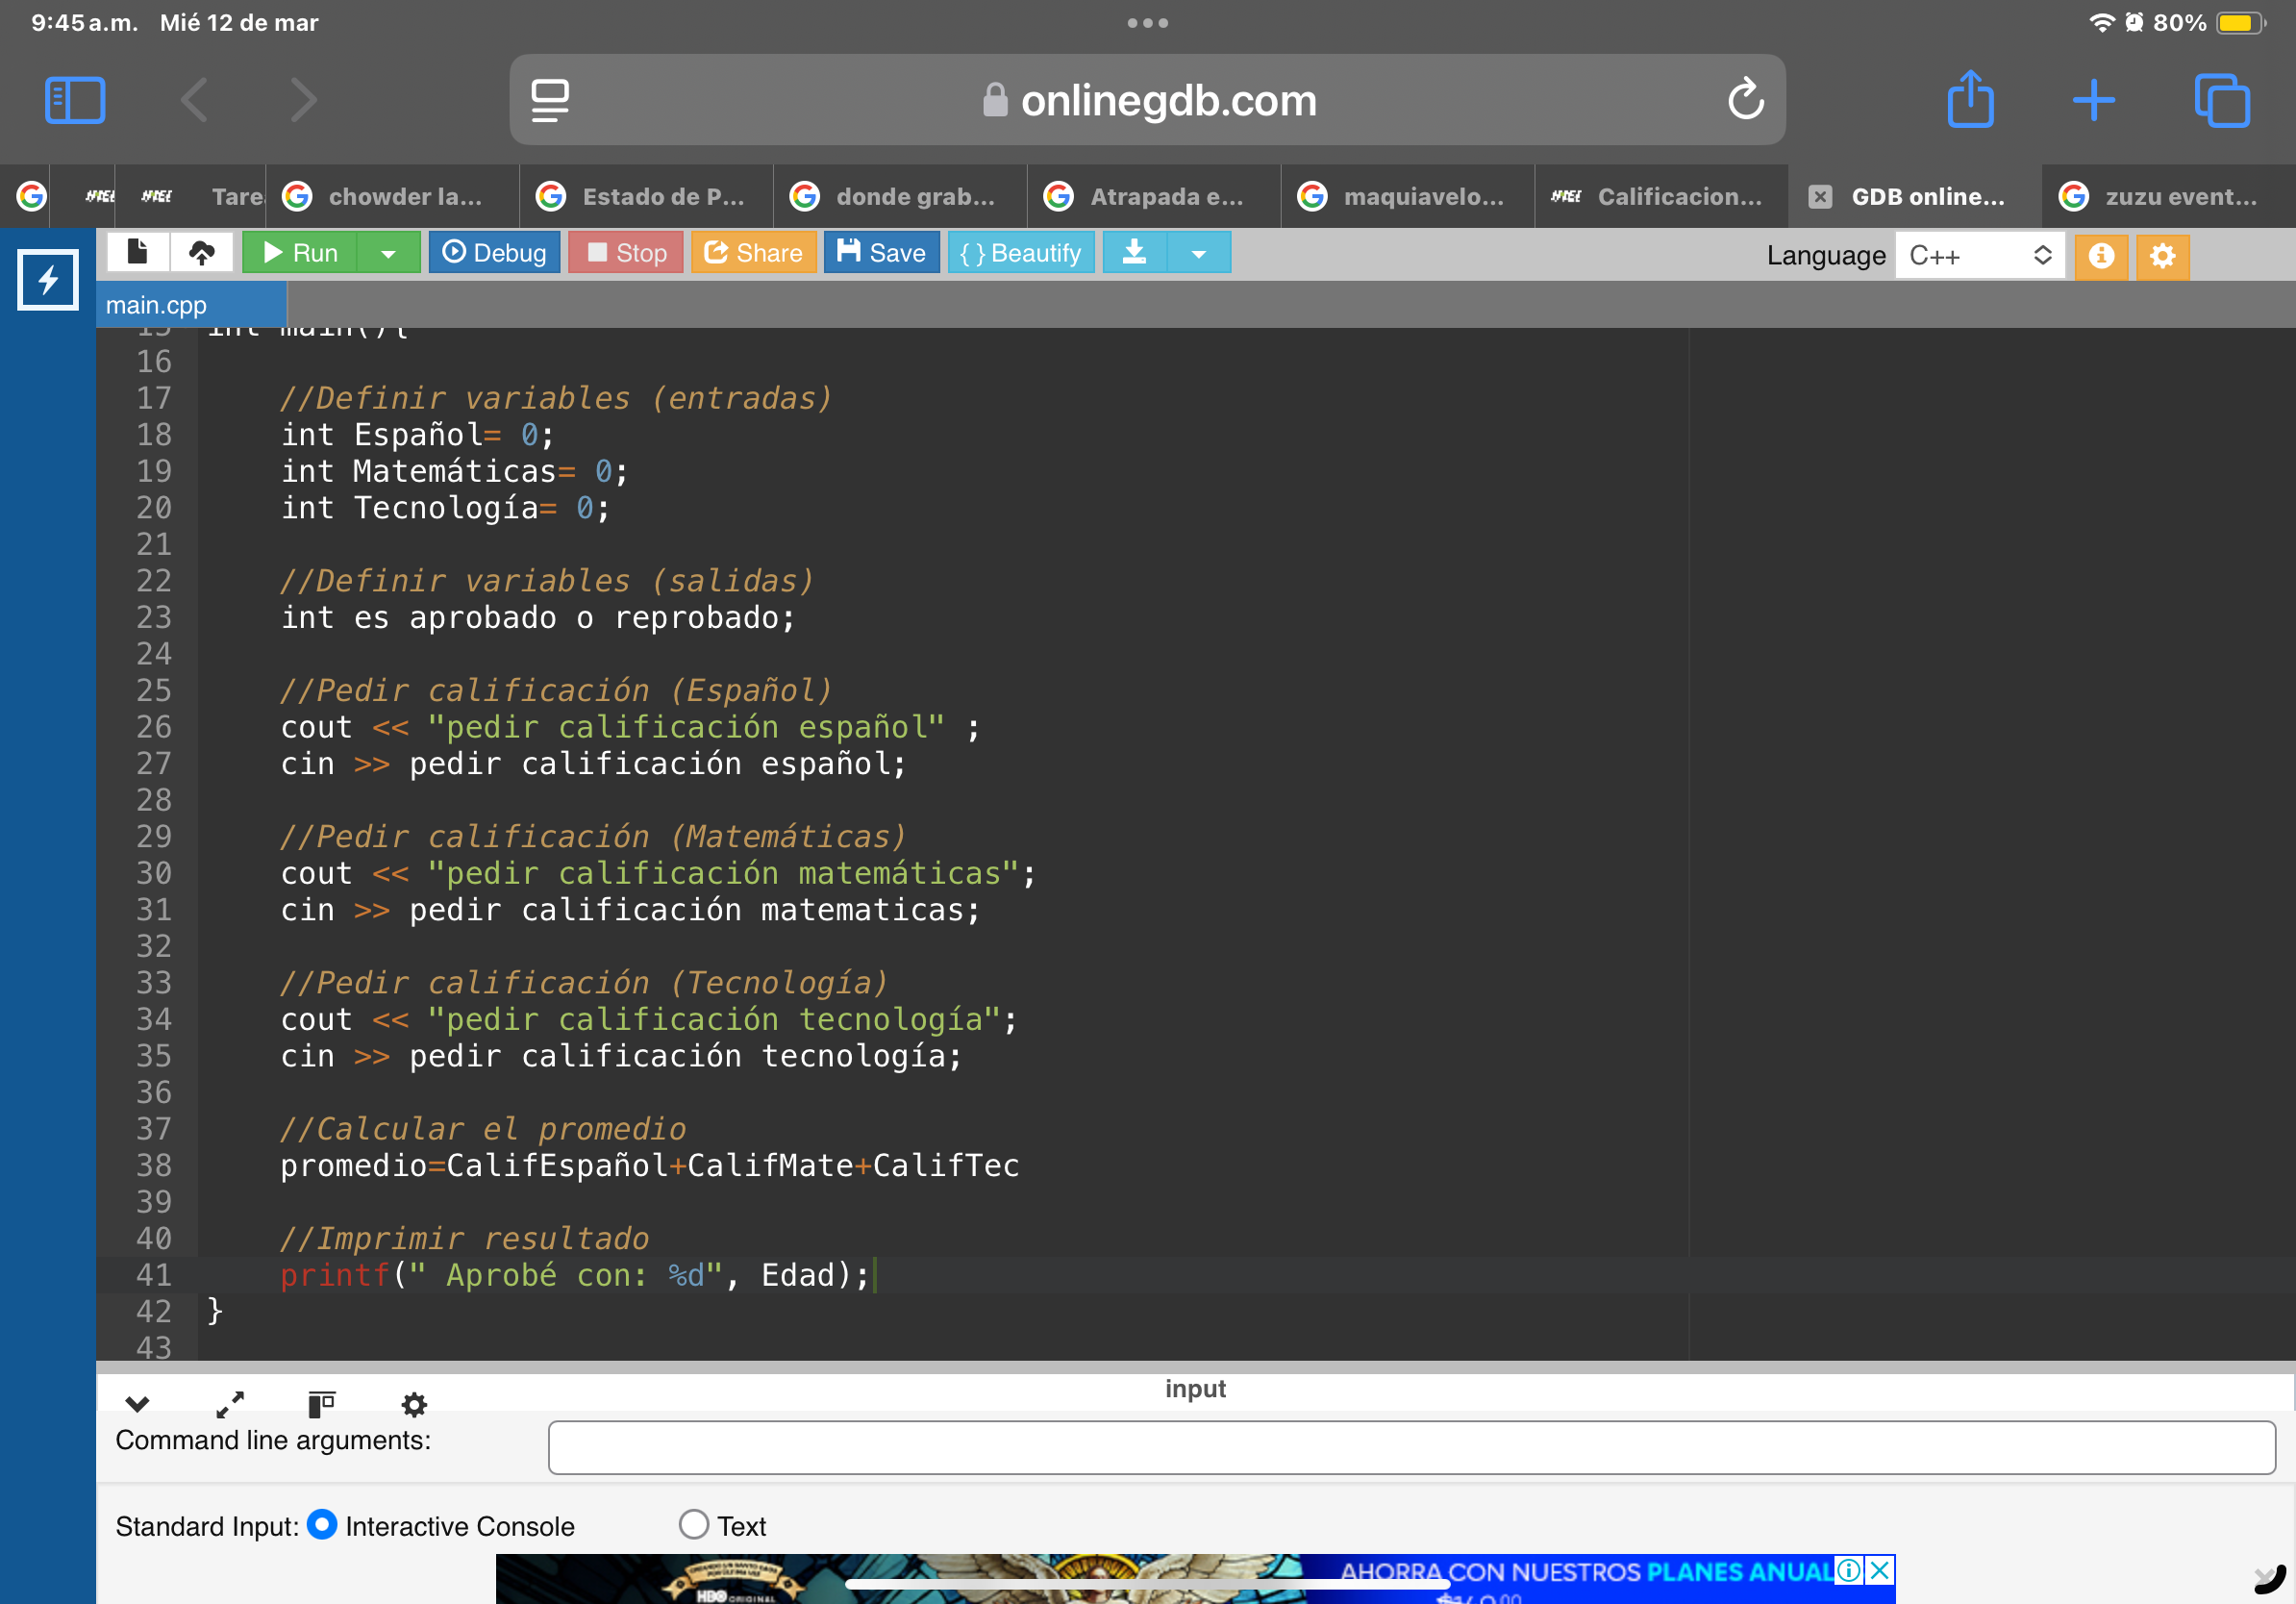Viewport: 2296px width, 1604px height.
Task: Open console settings gear icon
Action: (414, 1404)
